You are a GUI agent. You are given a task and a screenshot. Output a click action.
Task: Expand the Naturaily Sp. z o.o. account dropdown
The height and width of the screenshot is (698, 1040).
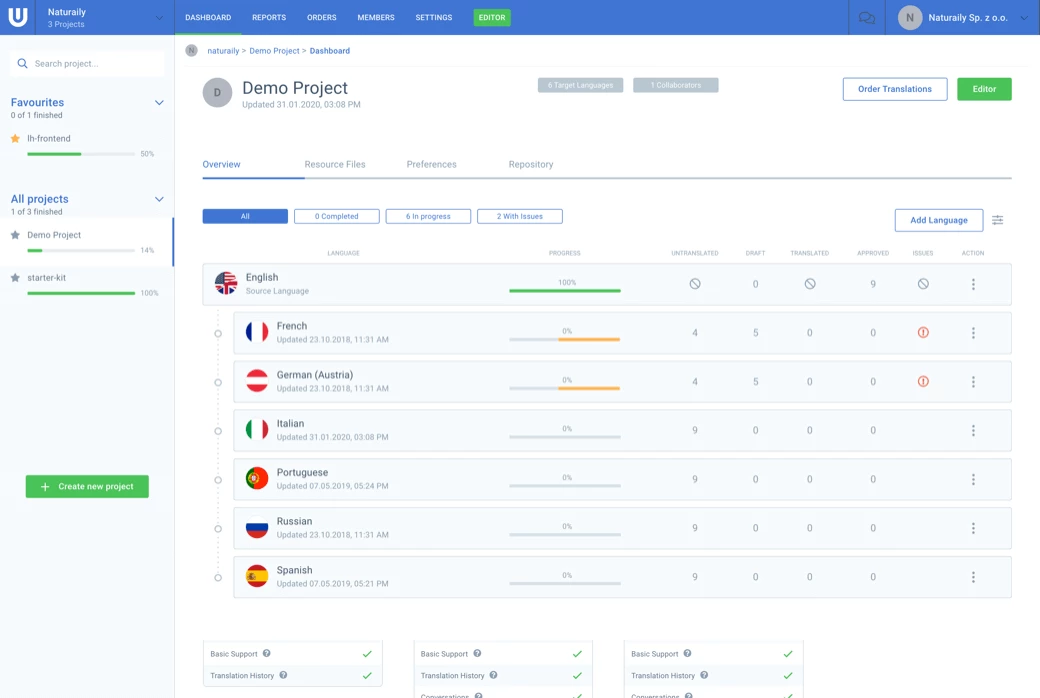coord(1023,18)
